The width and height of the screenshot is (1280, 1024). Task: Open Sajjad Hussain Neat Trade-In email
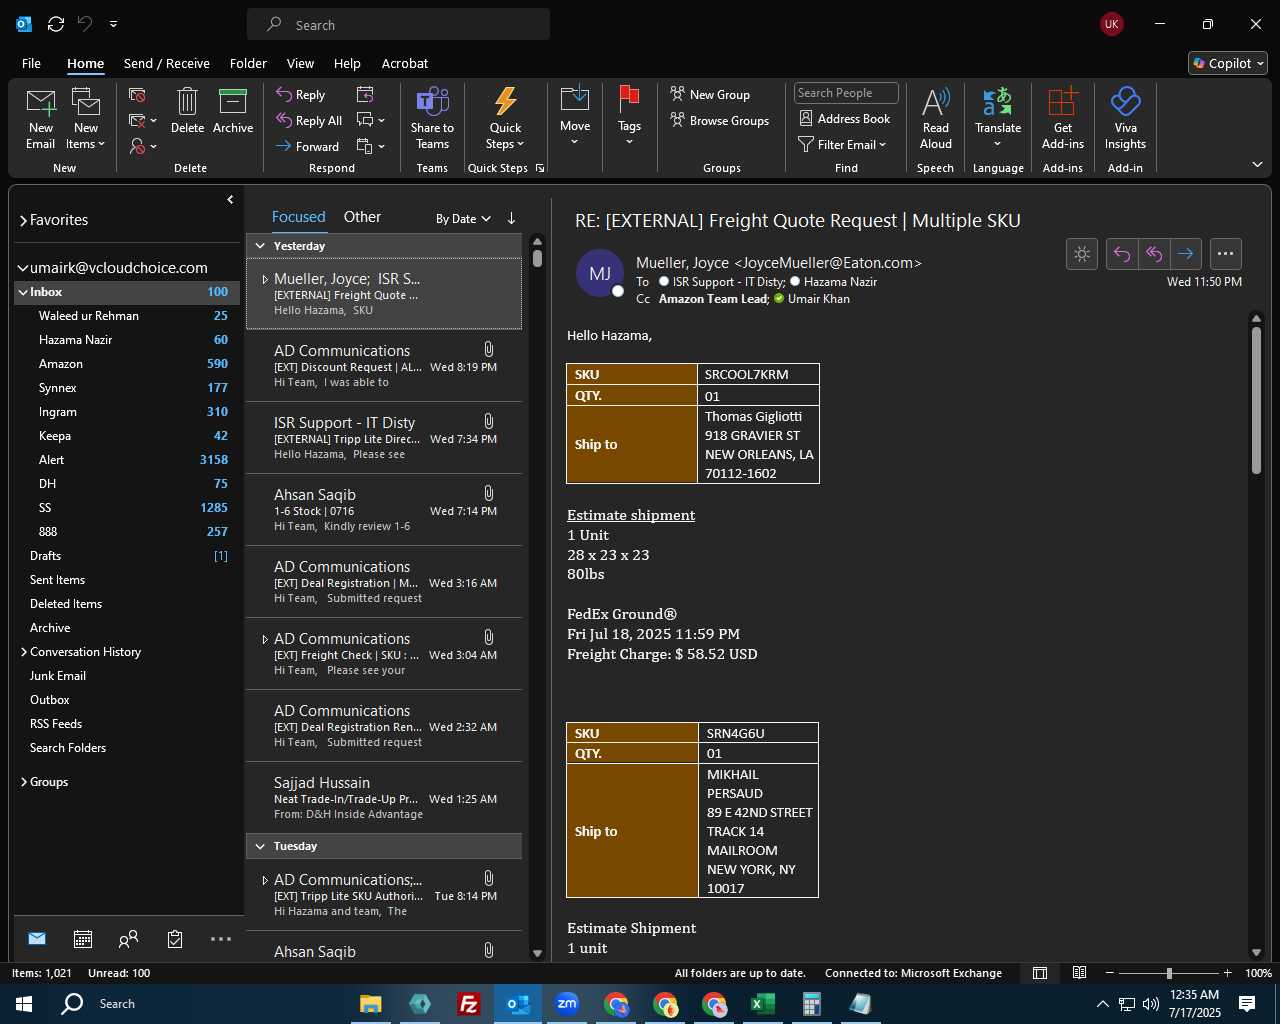[x=384, y=797]
